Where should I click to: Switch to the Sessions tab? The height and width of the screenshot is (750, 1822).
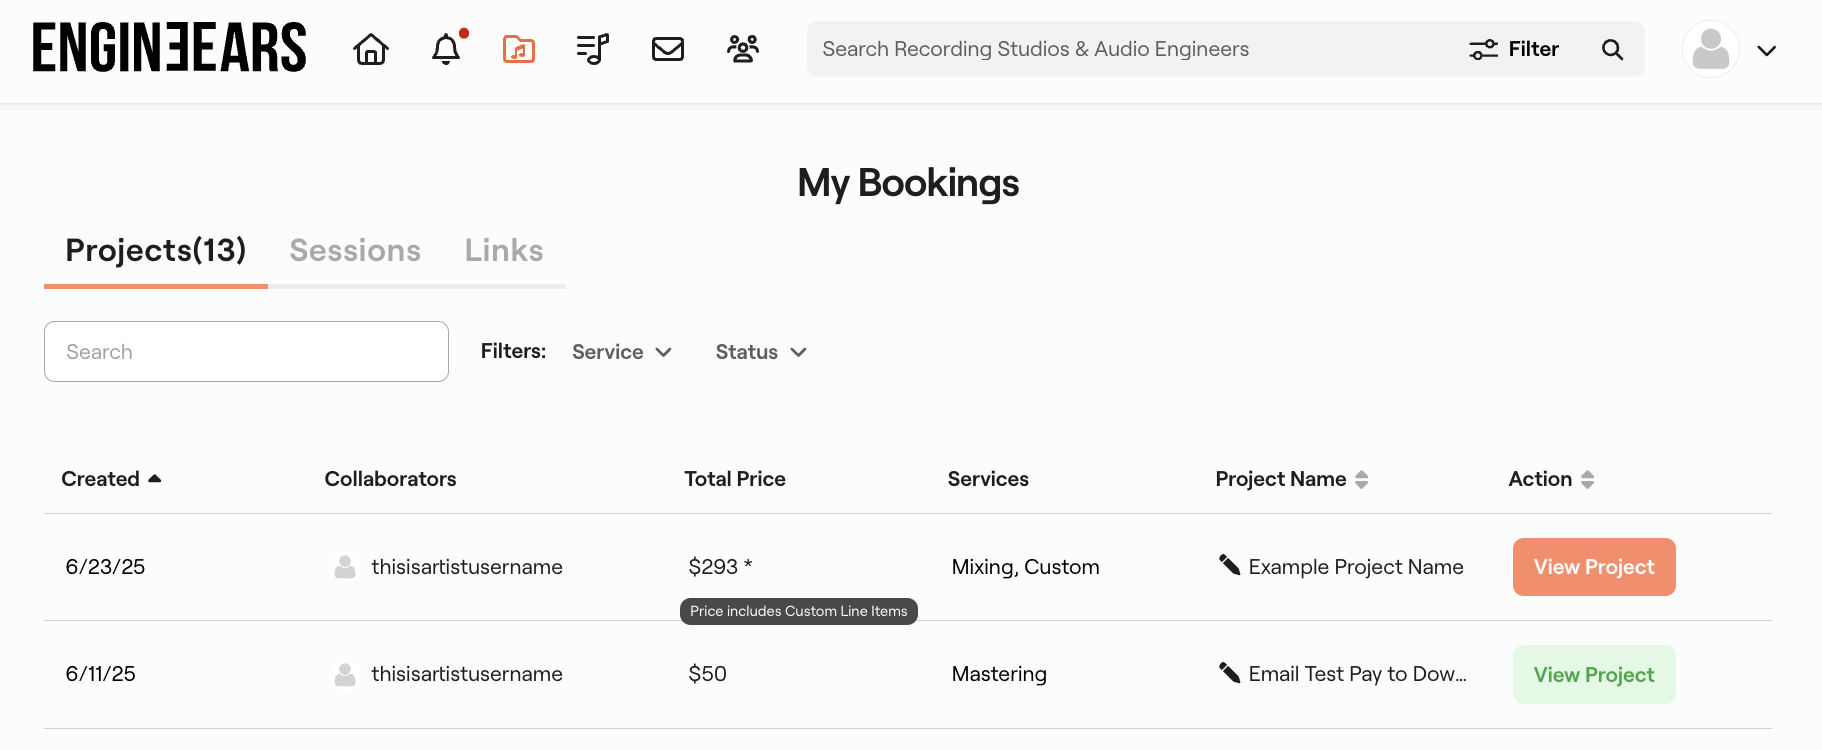point(355,250)
